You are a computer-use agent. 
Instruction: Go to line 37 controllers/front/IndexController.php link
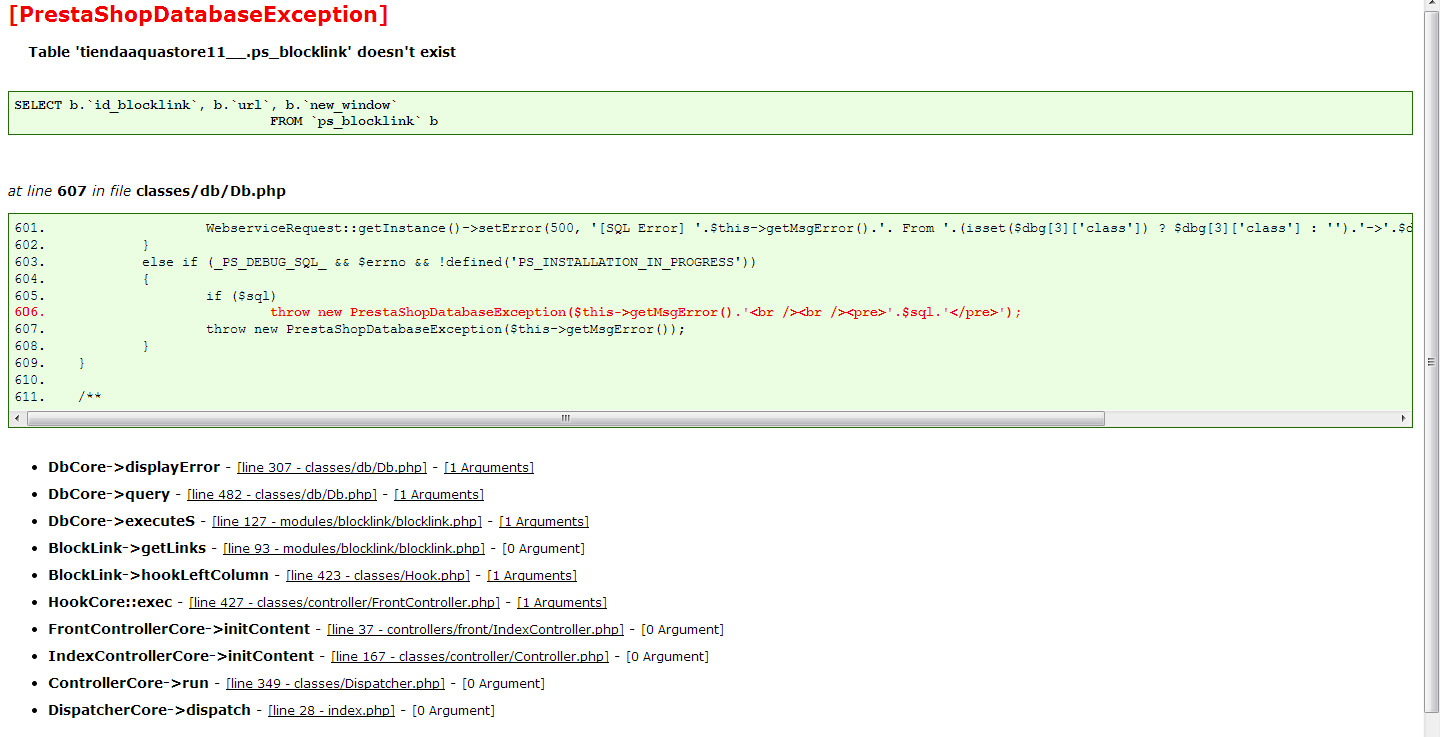coord(476,630)
